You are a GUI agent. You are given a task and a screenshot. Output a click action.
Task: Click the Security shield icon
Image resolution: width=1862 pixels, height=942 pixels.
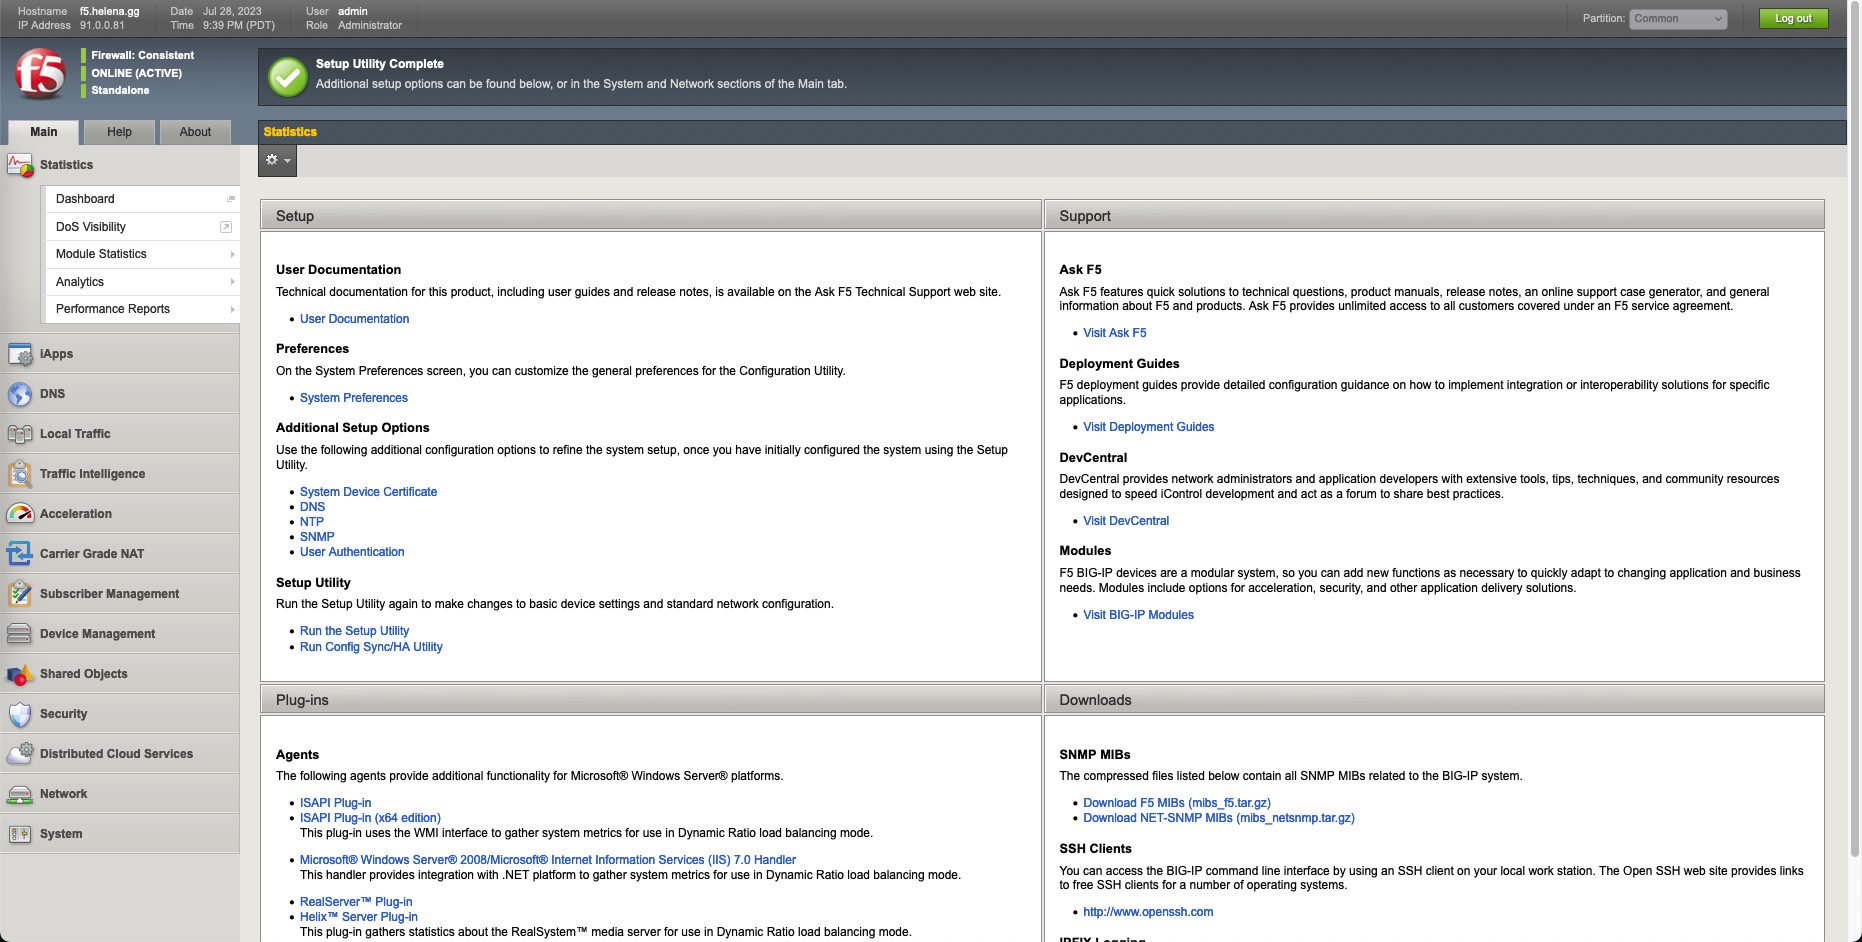tap(20, 714)
